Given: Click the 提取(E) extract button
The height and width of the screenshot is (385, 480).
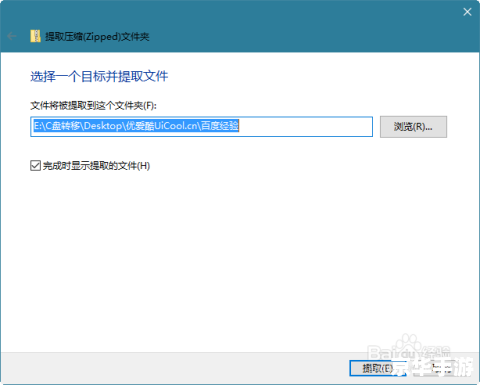Looking at the screenshot, I should click(x=378, y=368).
